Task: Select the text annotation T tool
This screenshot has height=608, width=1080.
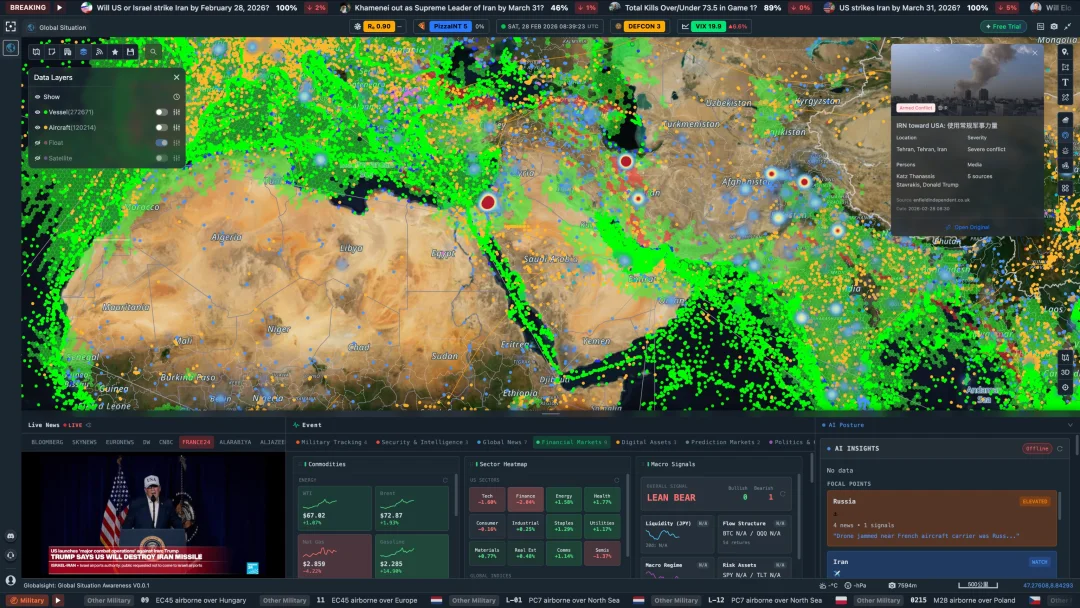Action: coord(1065,82)
